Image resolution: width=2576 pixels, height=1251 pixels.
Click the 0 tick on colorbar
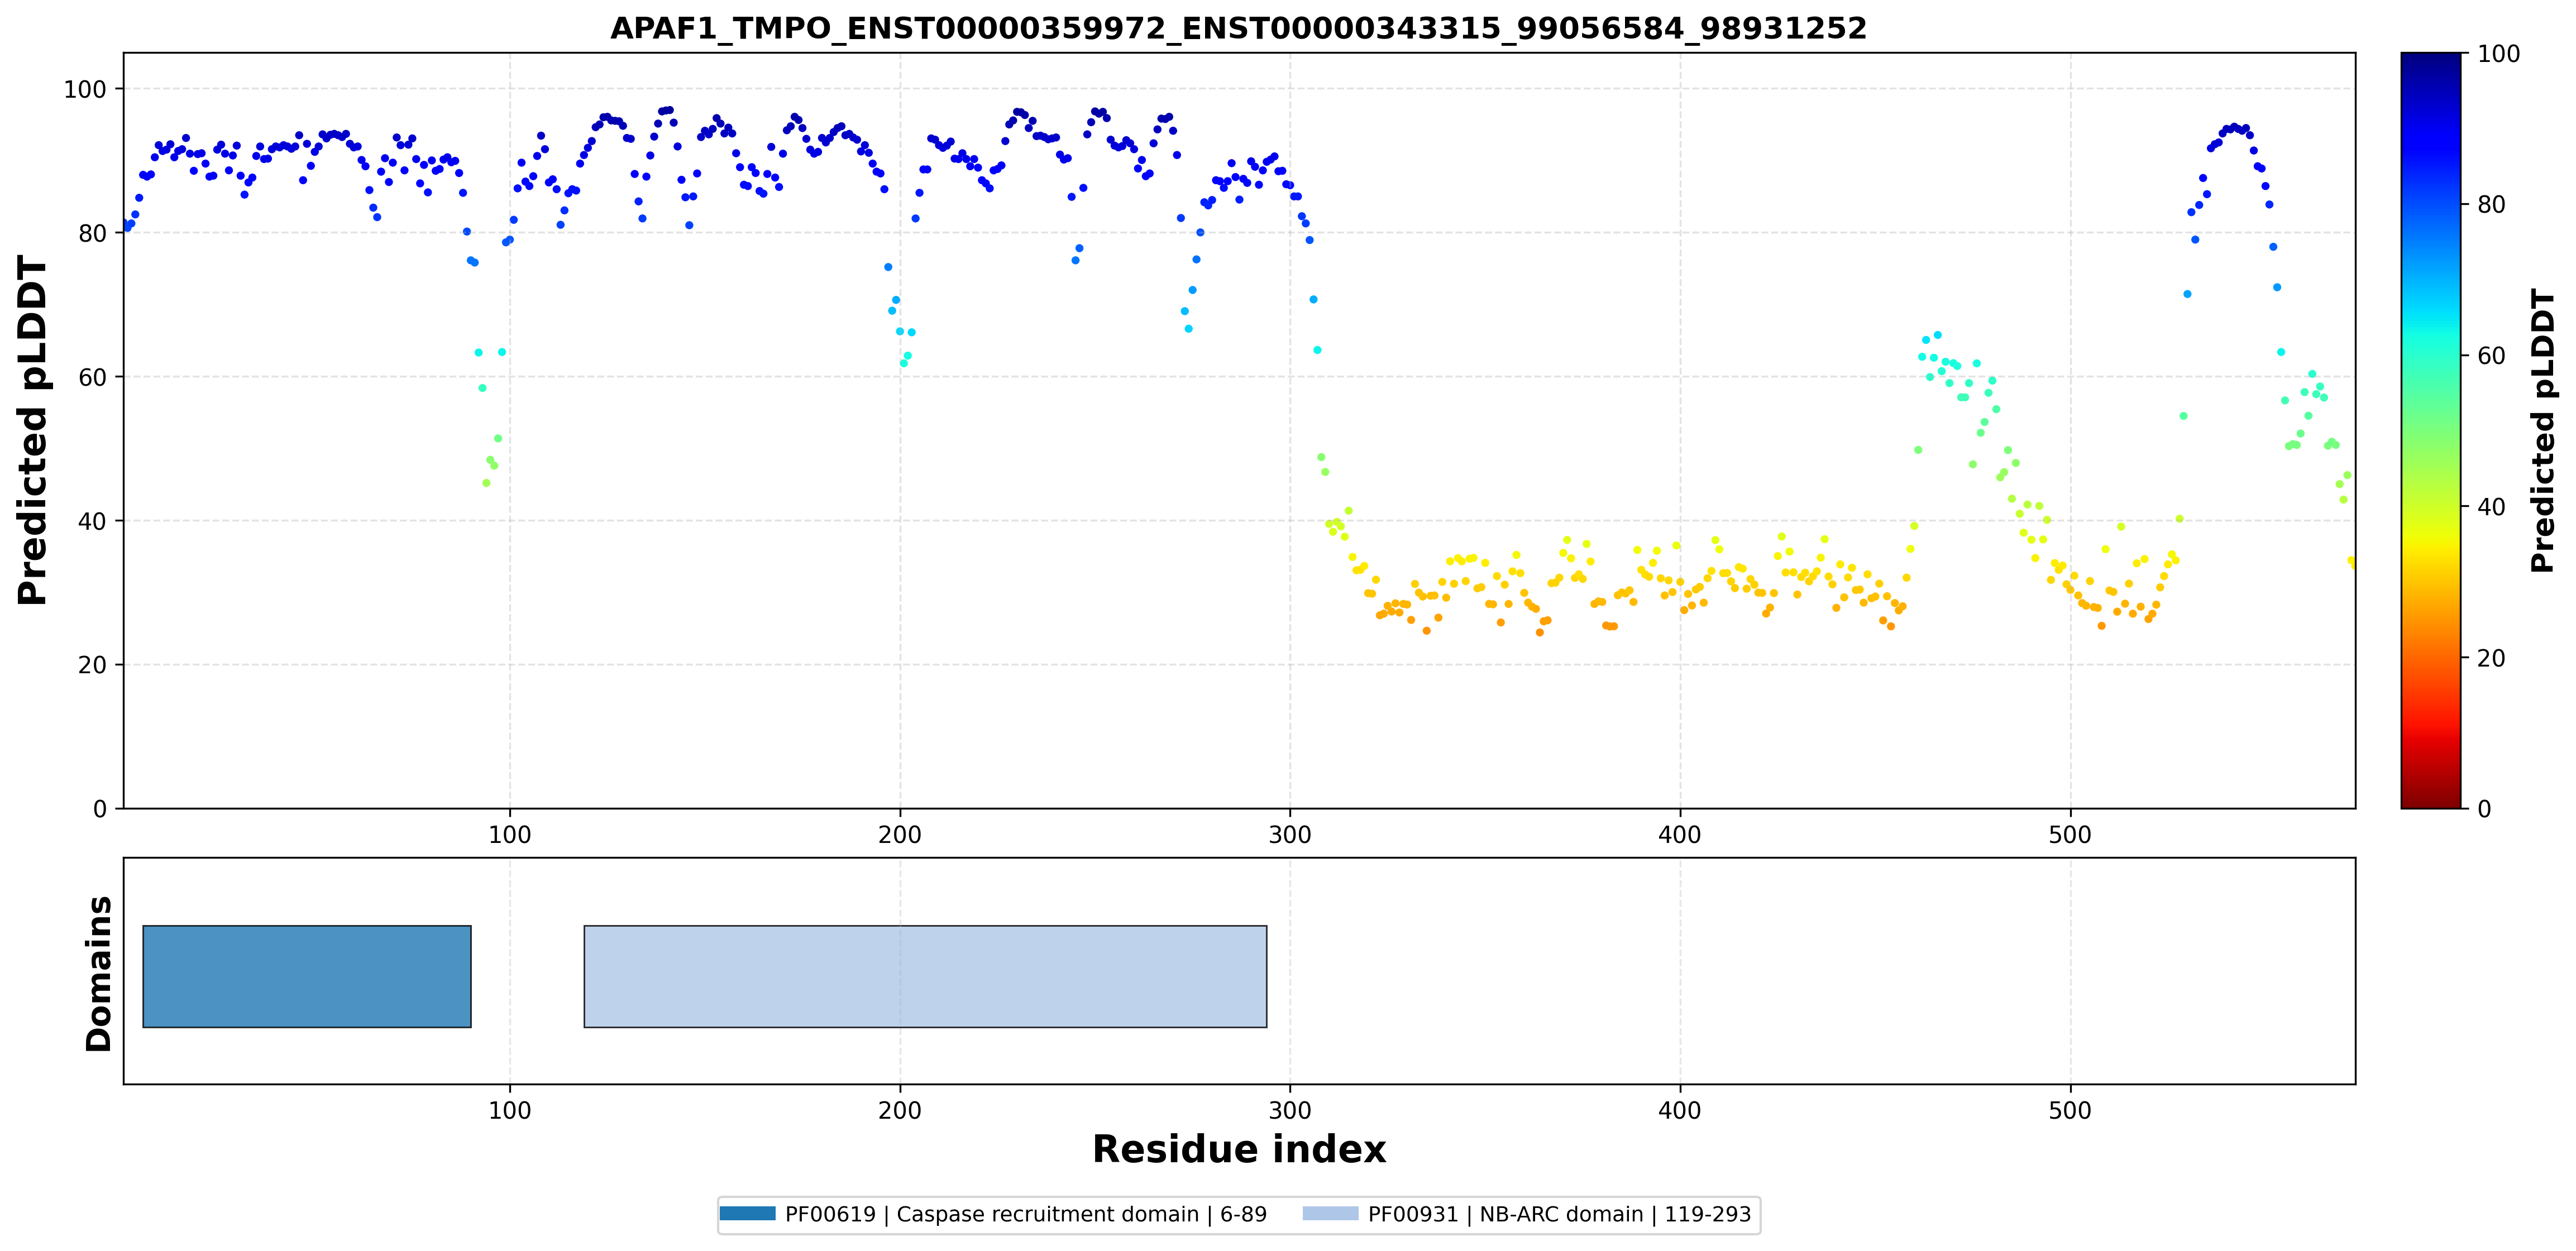pos(2484,808)
